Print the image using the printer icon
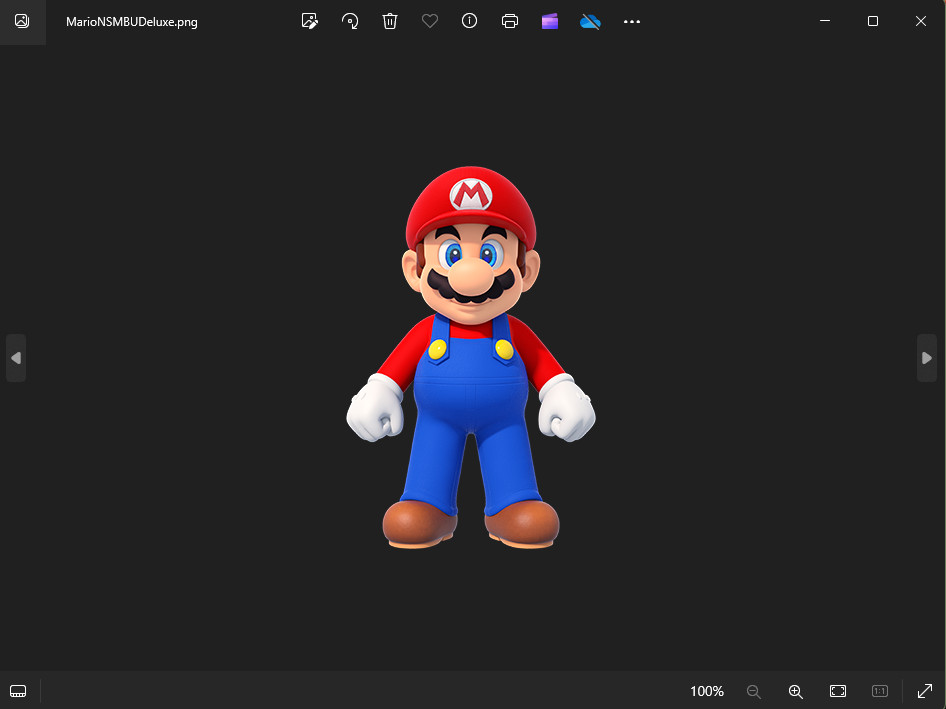946x709 pixels. (x=510, y=21)
